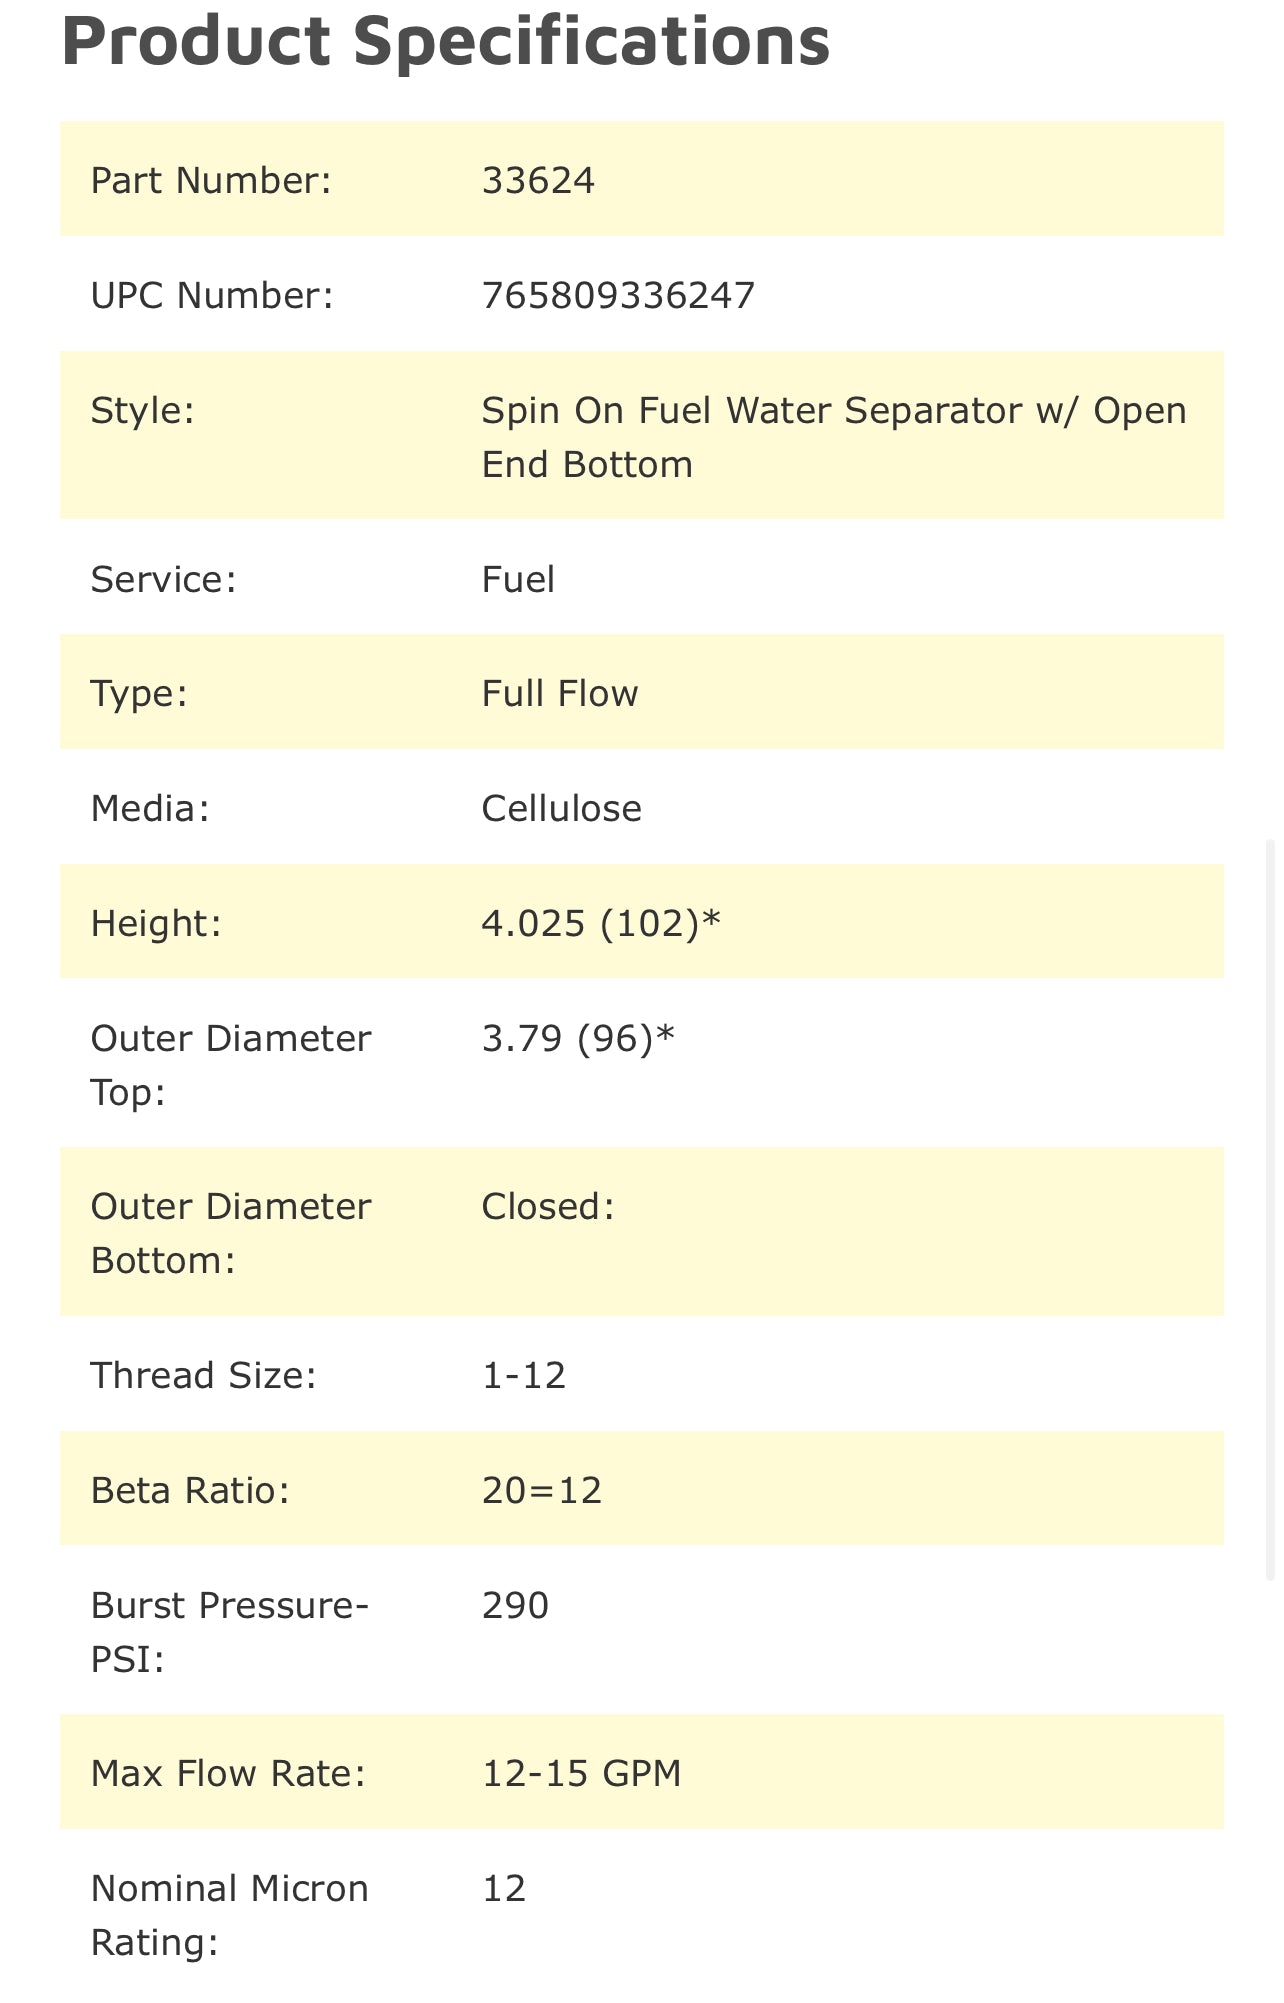Click the Thread Size: label

203,1376
